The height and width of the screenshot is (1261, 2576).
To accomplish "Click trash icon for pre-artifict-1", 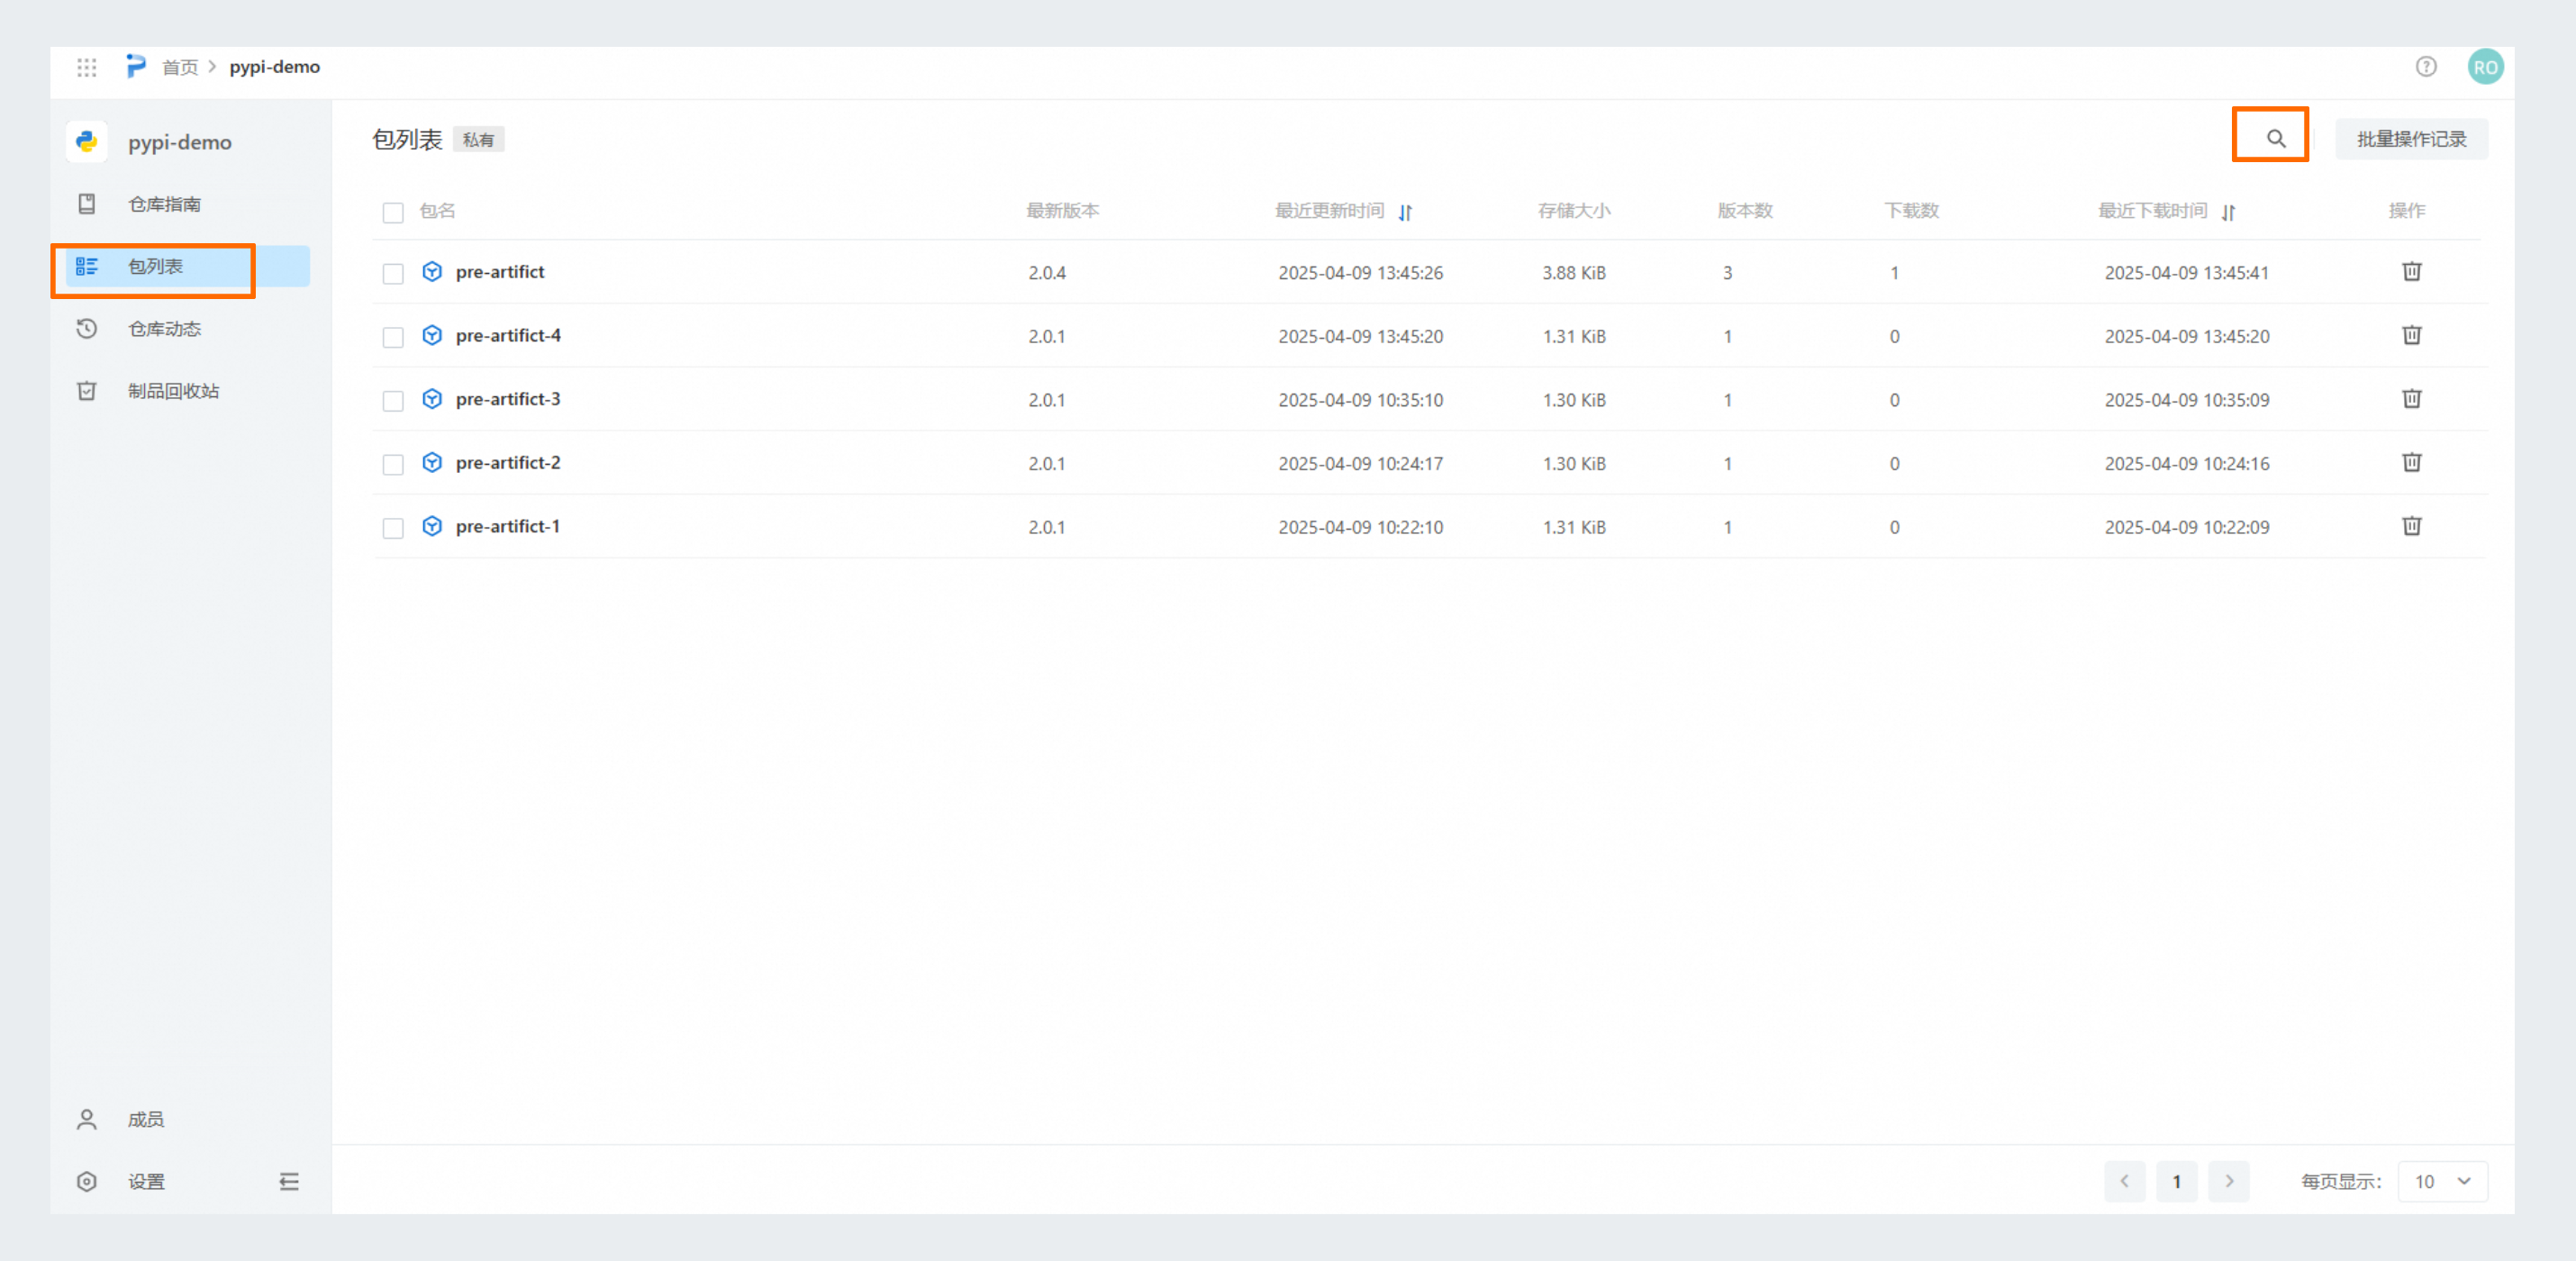I will point(2411,526).
